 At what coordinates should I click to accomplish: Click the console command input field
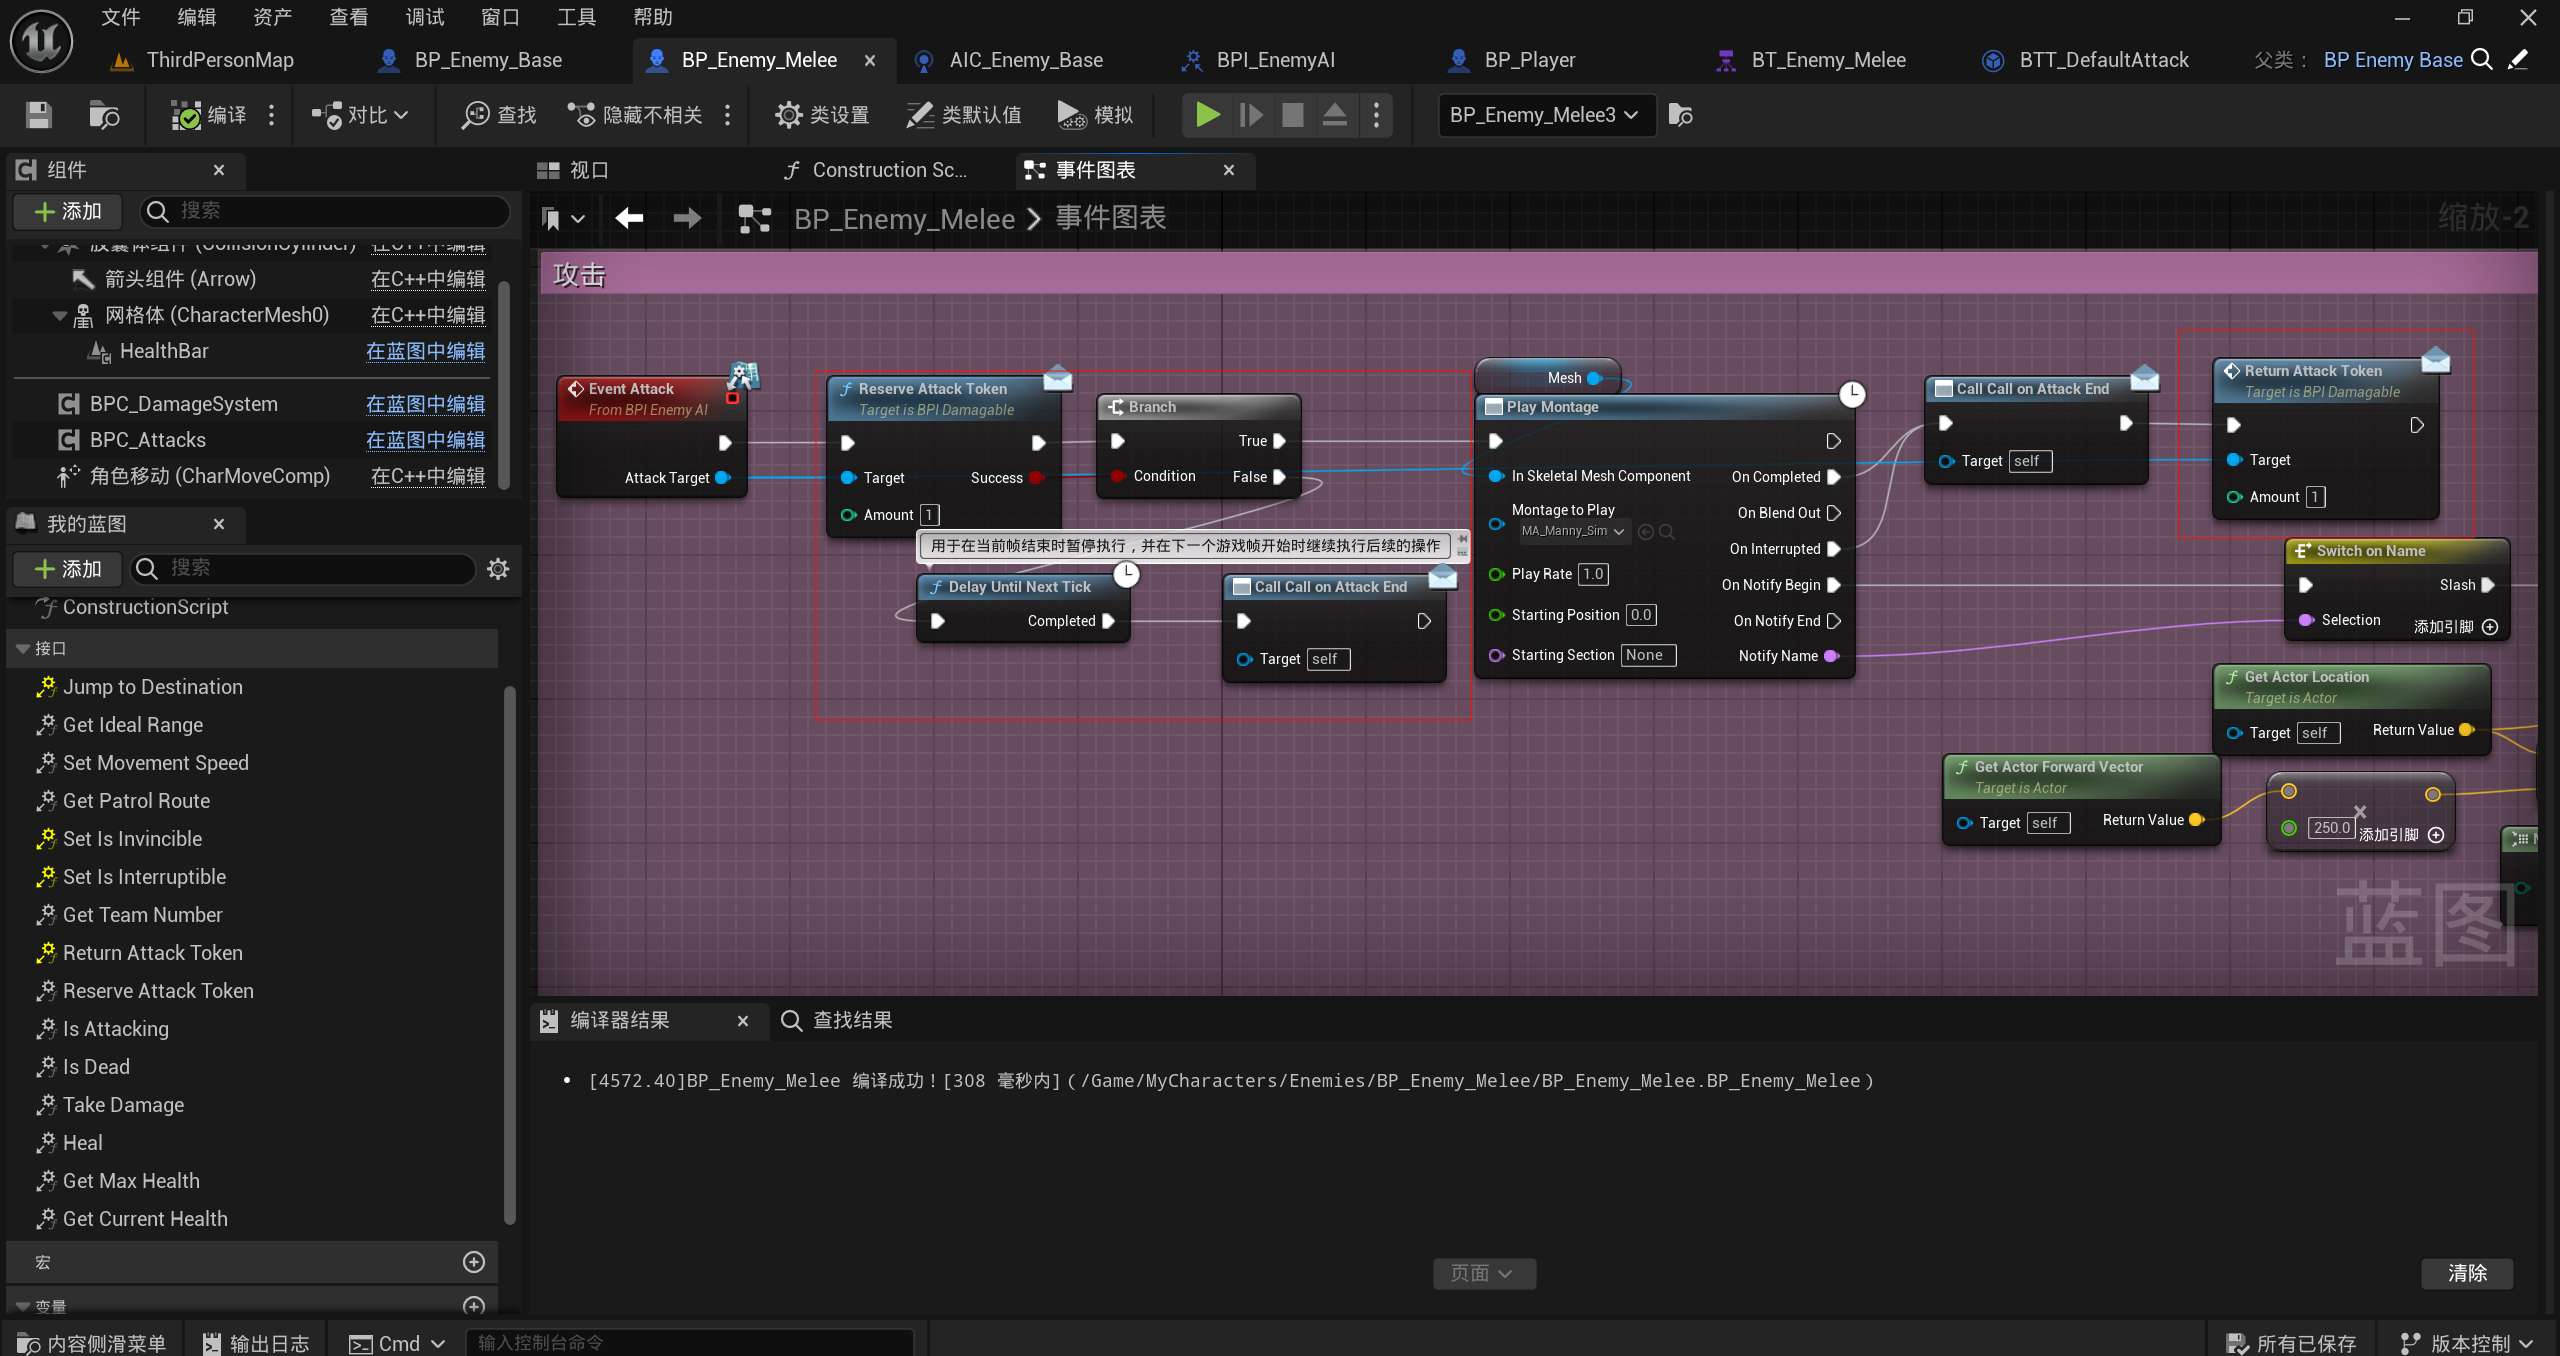690,1342
